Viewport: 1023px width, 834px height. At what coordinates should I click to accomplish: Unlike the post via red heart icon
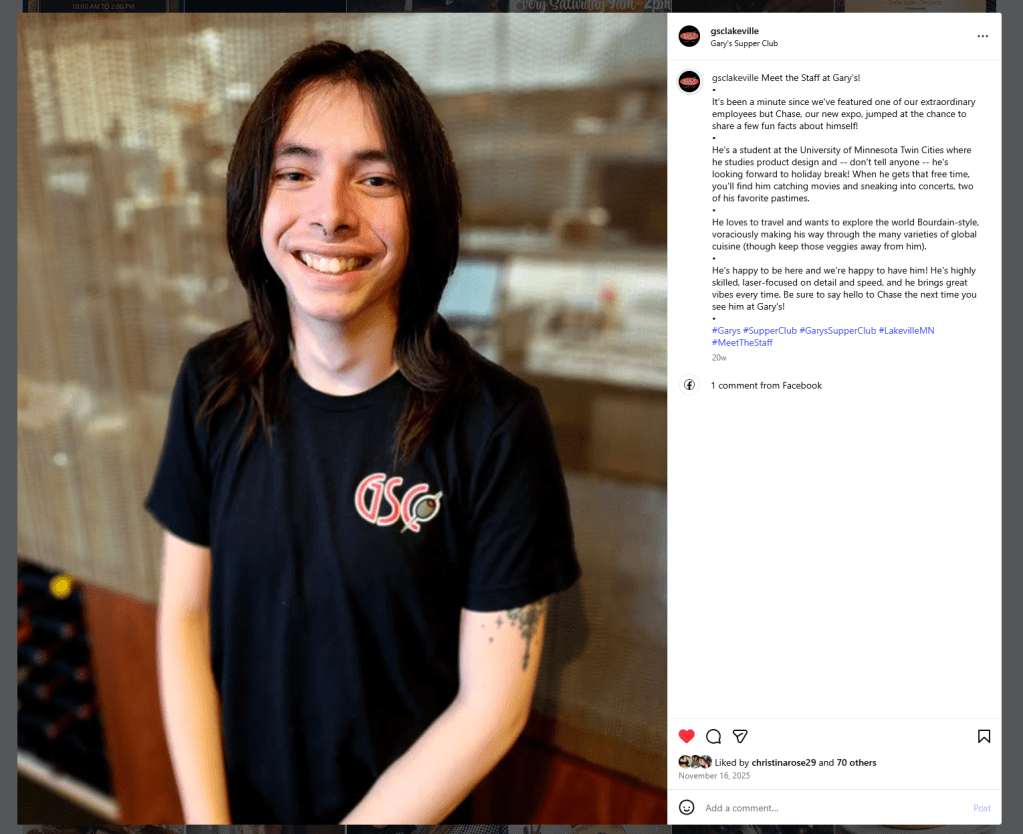pos(686,736)
